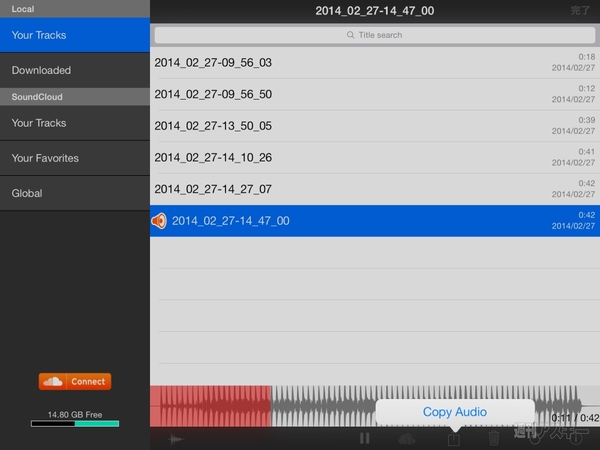
Task: Select track 2014_02_27-09_56_50
Action: coord(375,95)
